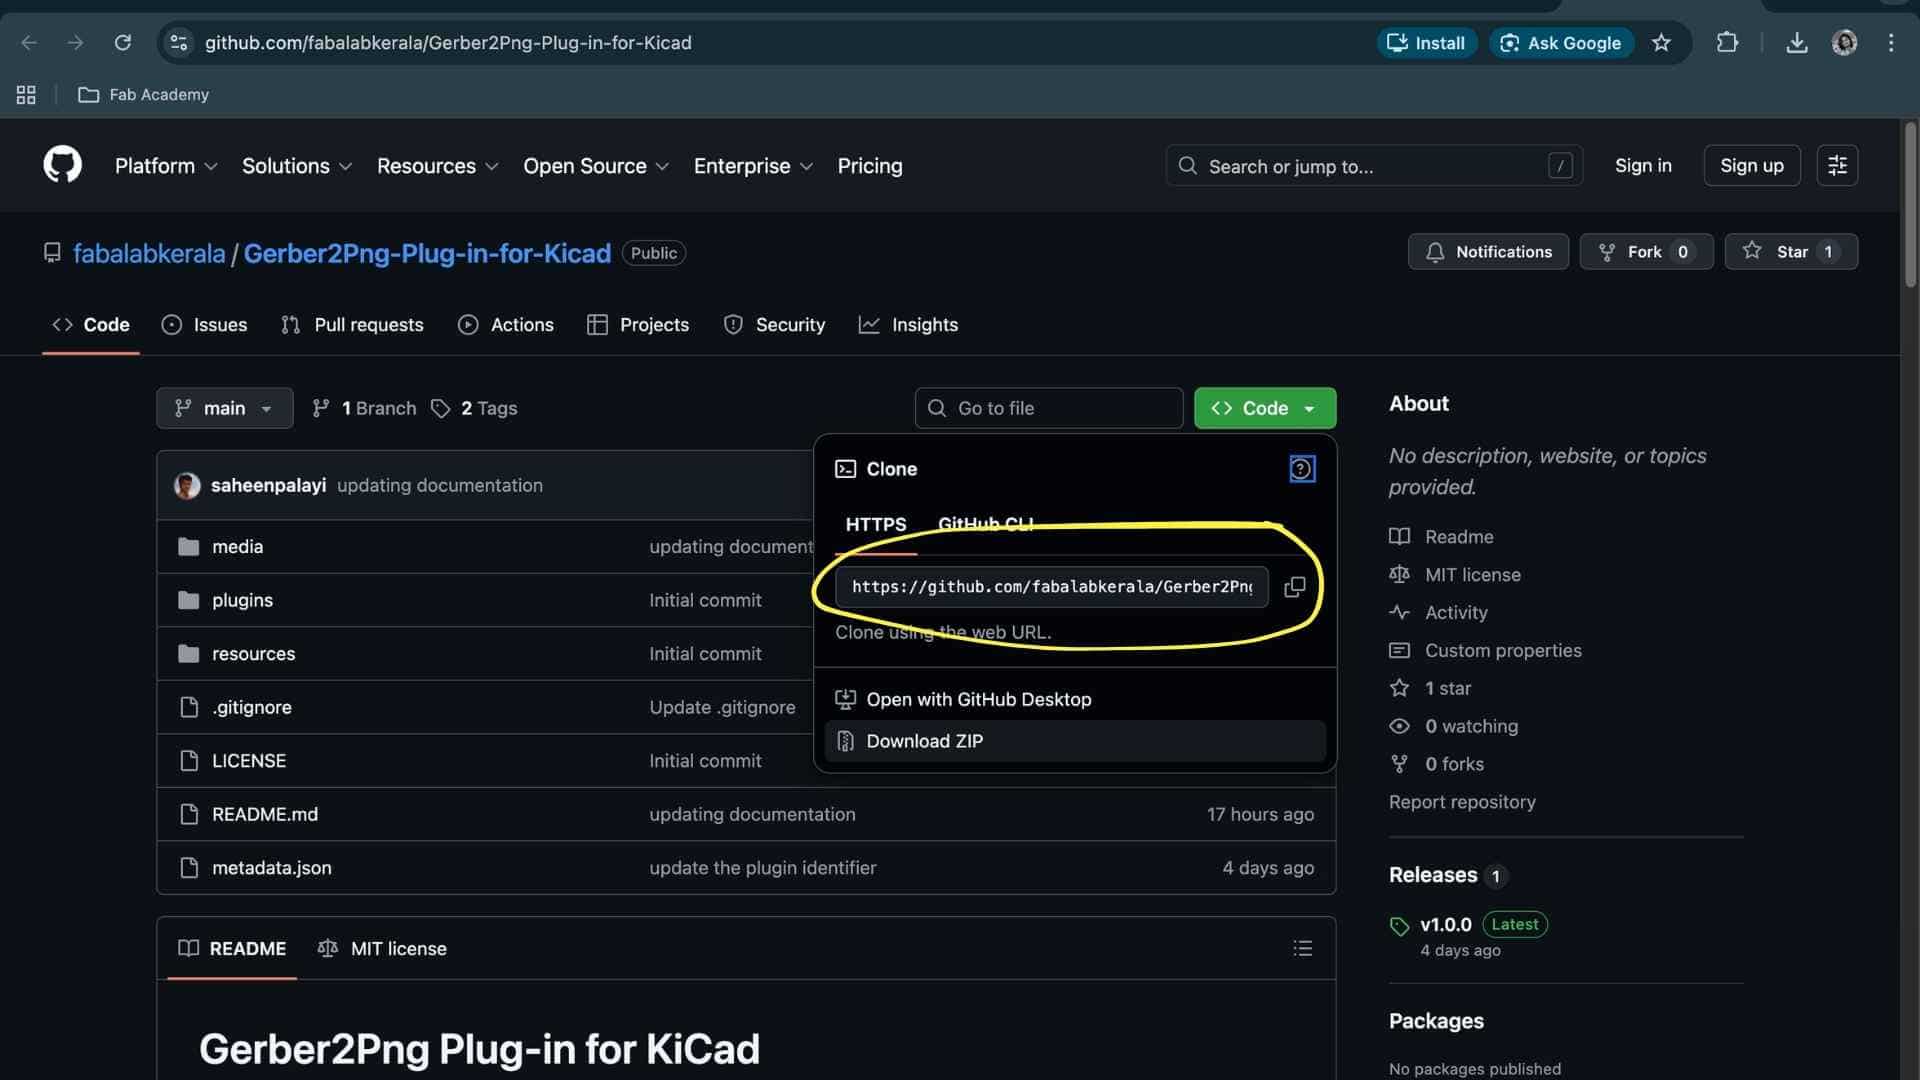Click the GitHub logo home icon
The width and height of the screenshot is (1920, 1080).
point(62,165)
